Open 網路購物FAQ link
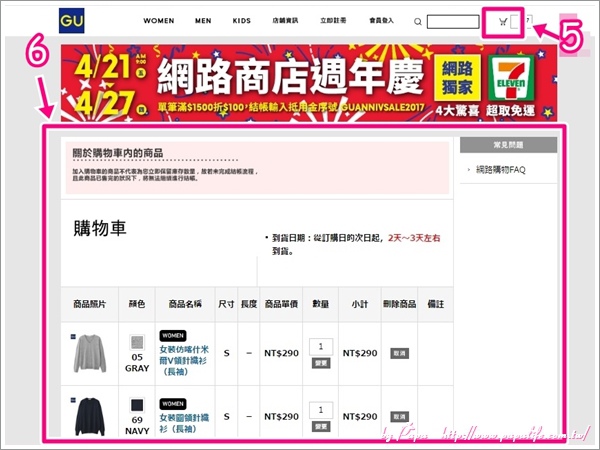This screenshot has width=600, height=450. [x=501, y=170]
